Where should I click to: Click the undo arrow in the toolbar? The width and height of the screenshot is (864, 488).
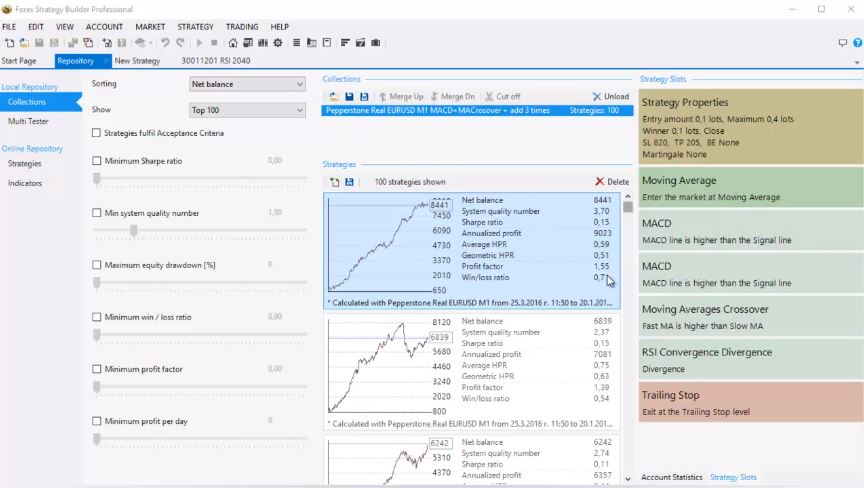pos(165,43)
